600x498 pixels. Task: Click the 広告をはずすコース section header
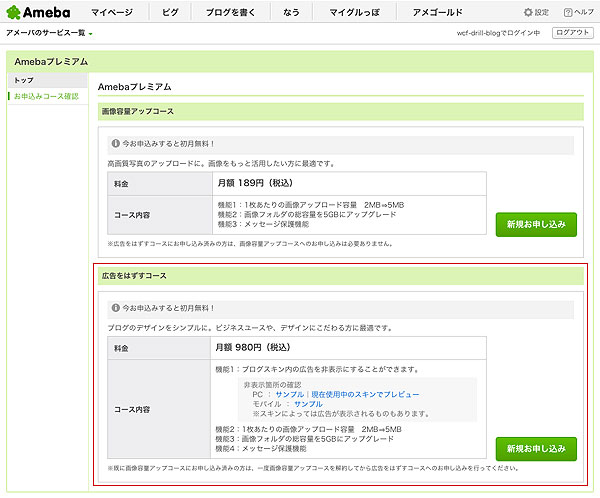coord(341,276)
